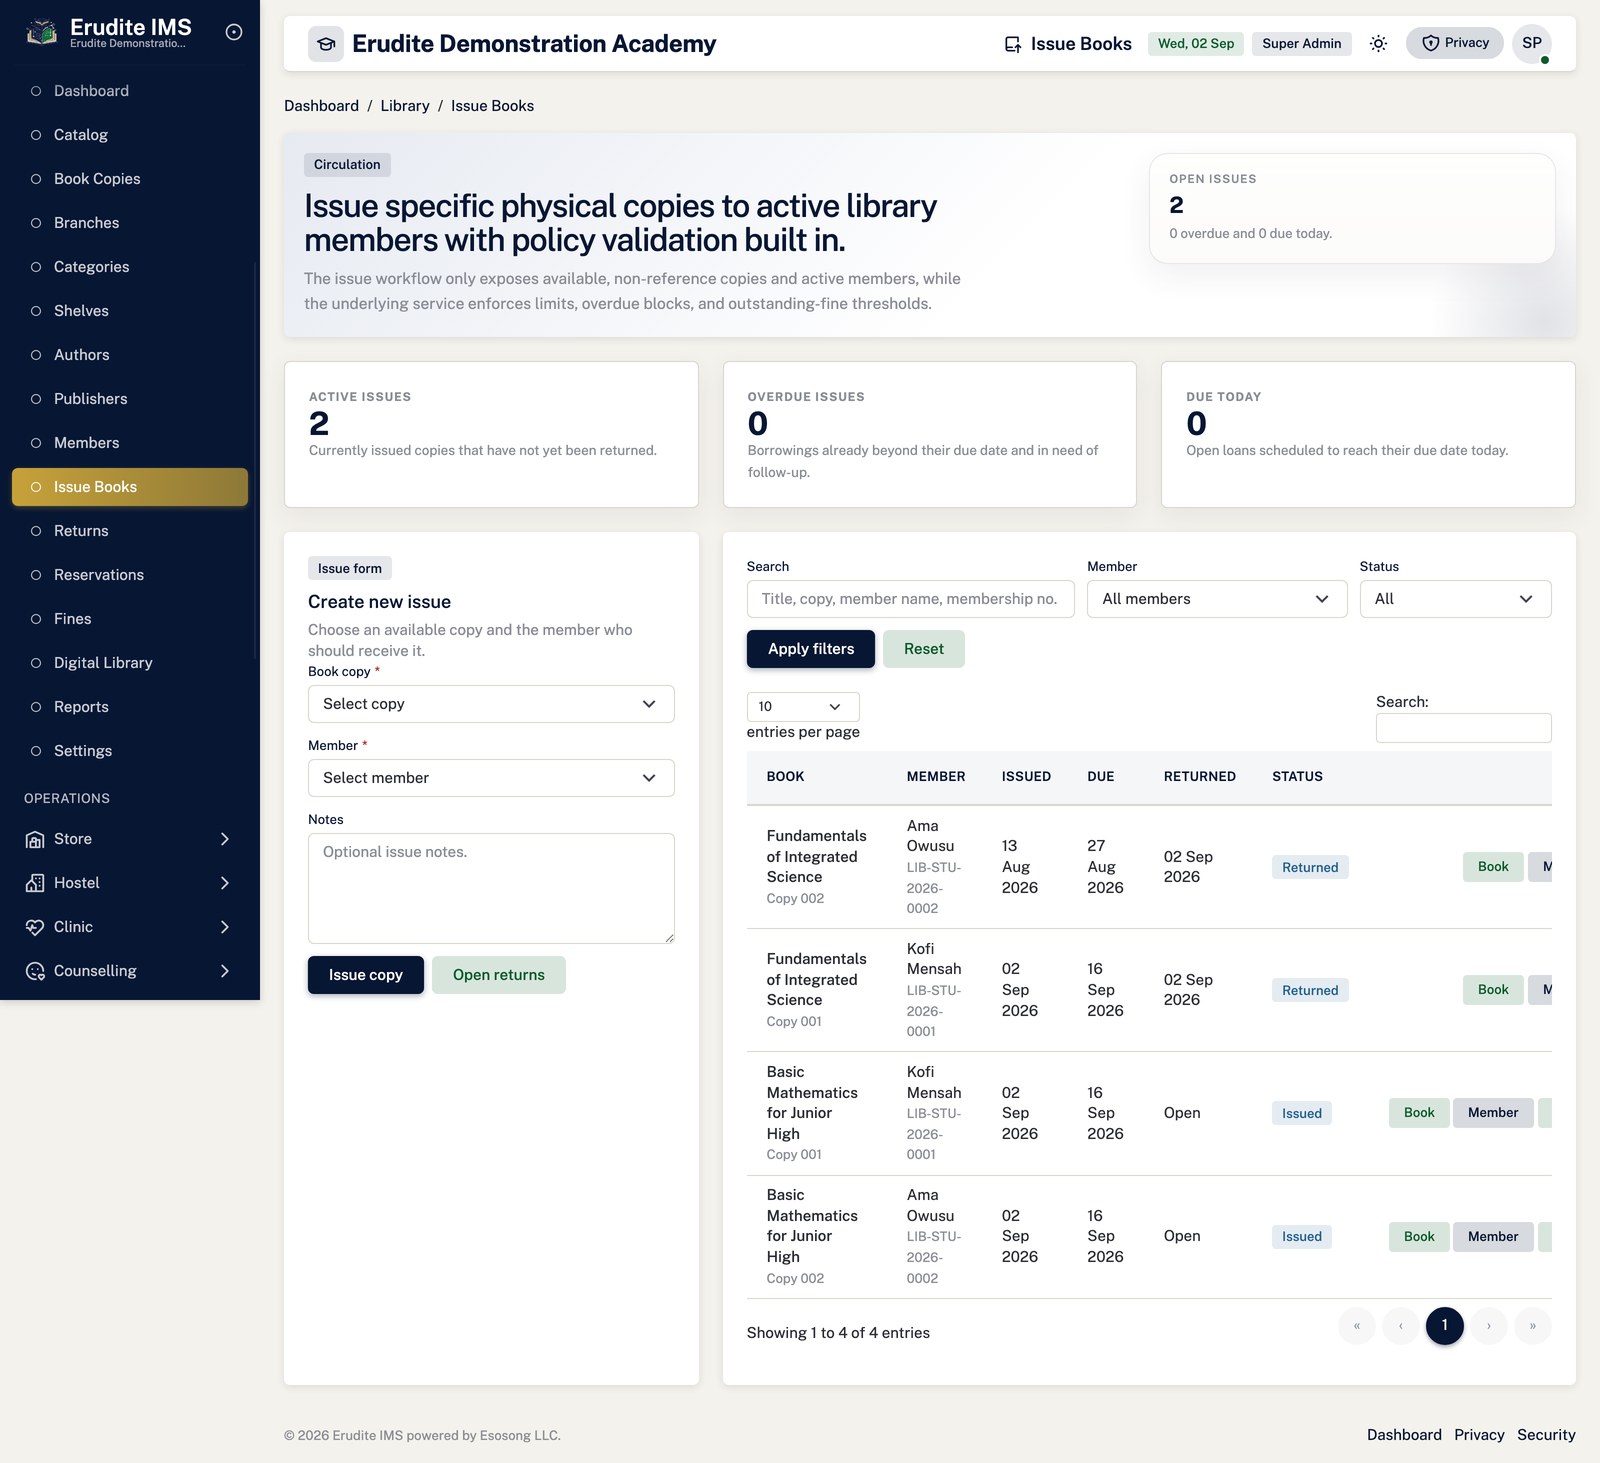Viewport: 1600px width, 1463px height.
Task: Click the sidebar collapse circle icon
Action: point(234,32)
